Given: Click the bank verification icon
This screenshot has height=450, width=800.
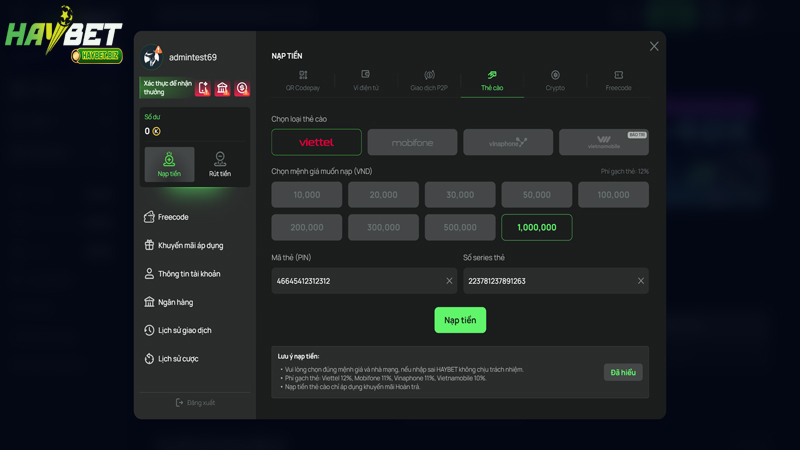Looking at the screenshot, I should coord(222,89).
